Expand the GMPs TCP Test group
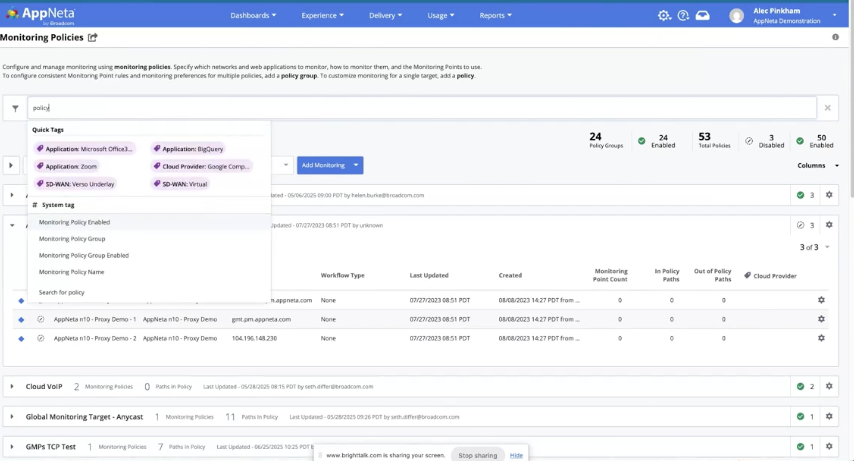 [x=11, y=446]
